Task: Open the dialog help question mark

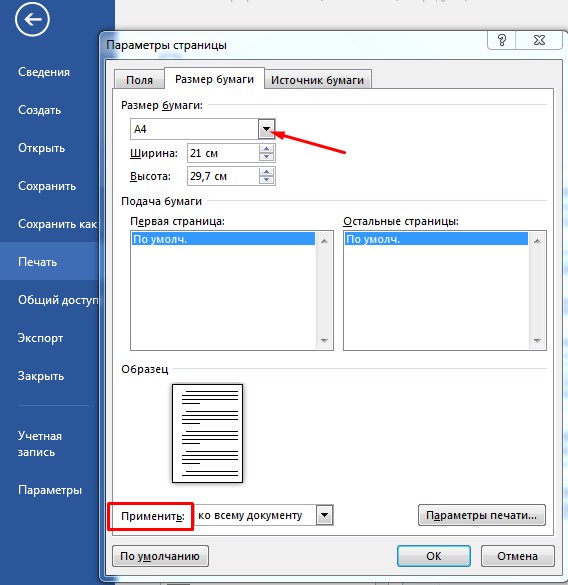Action: click(502, 40)
